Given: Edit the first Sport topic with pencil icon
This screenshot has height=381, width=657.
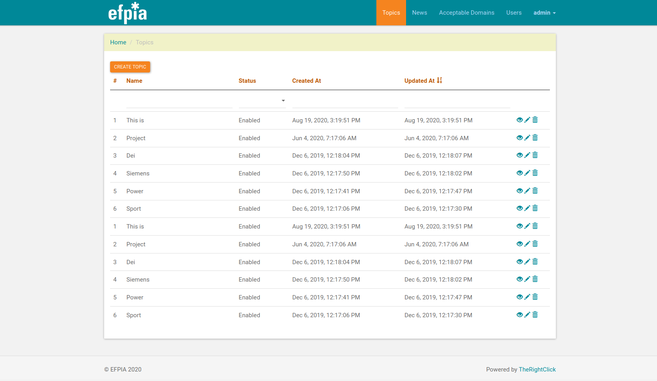Looking at the screenshot, I should click(527, 208).
